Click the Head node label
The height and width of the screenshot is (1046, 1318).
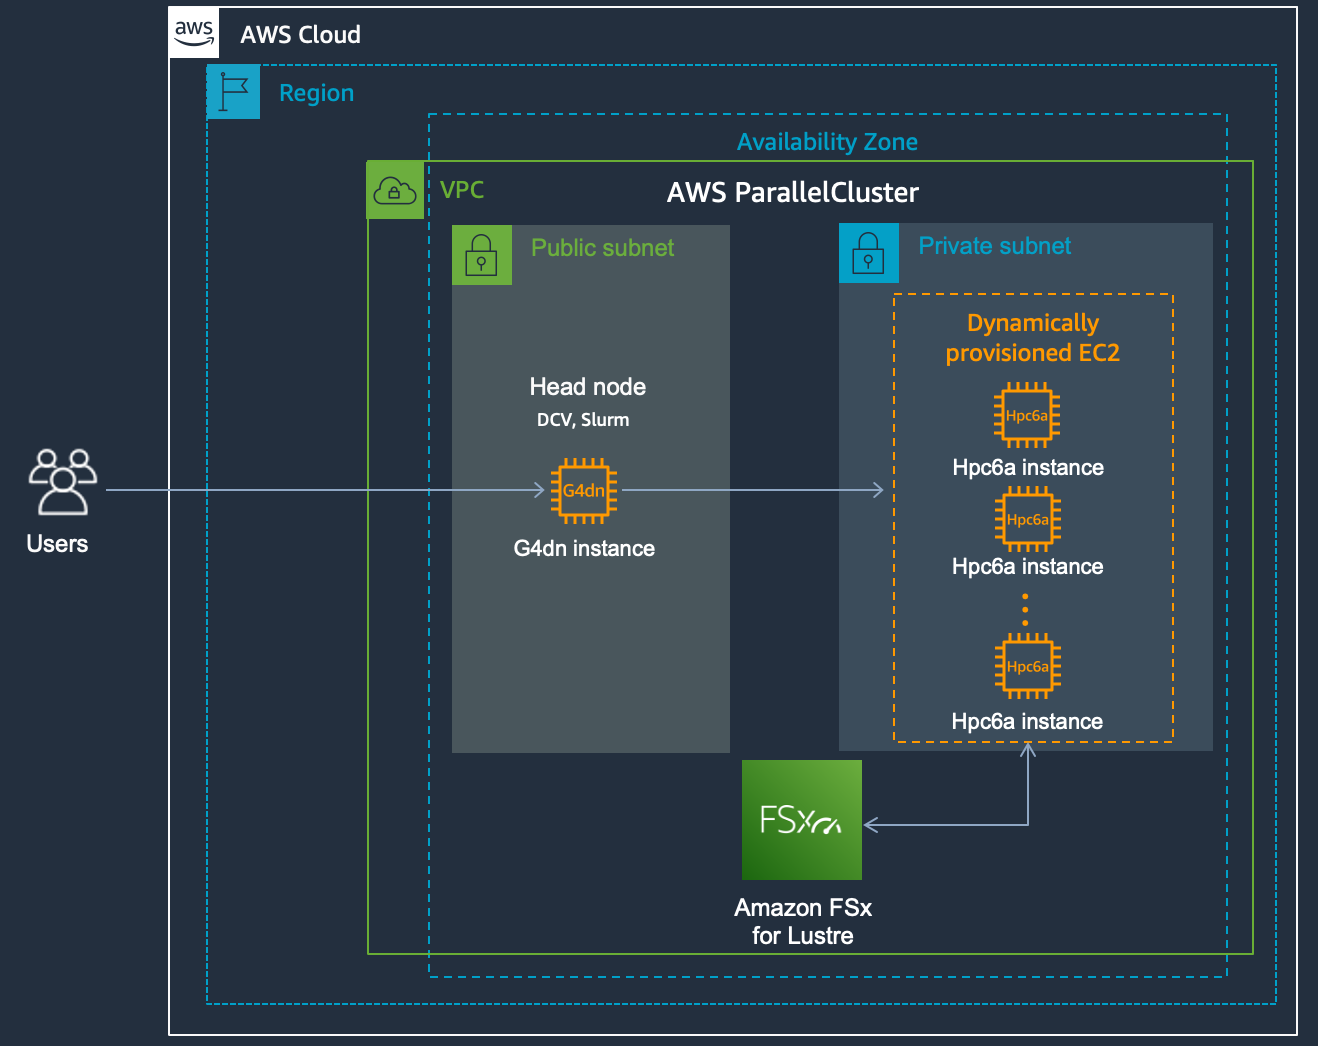coord(588,387)
